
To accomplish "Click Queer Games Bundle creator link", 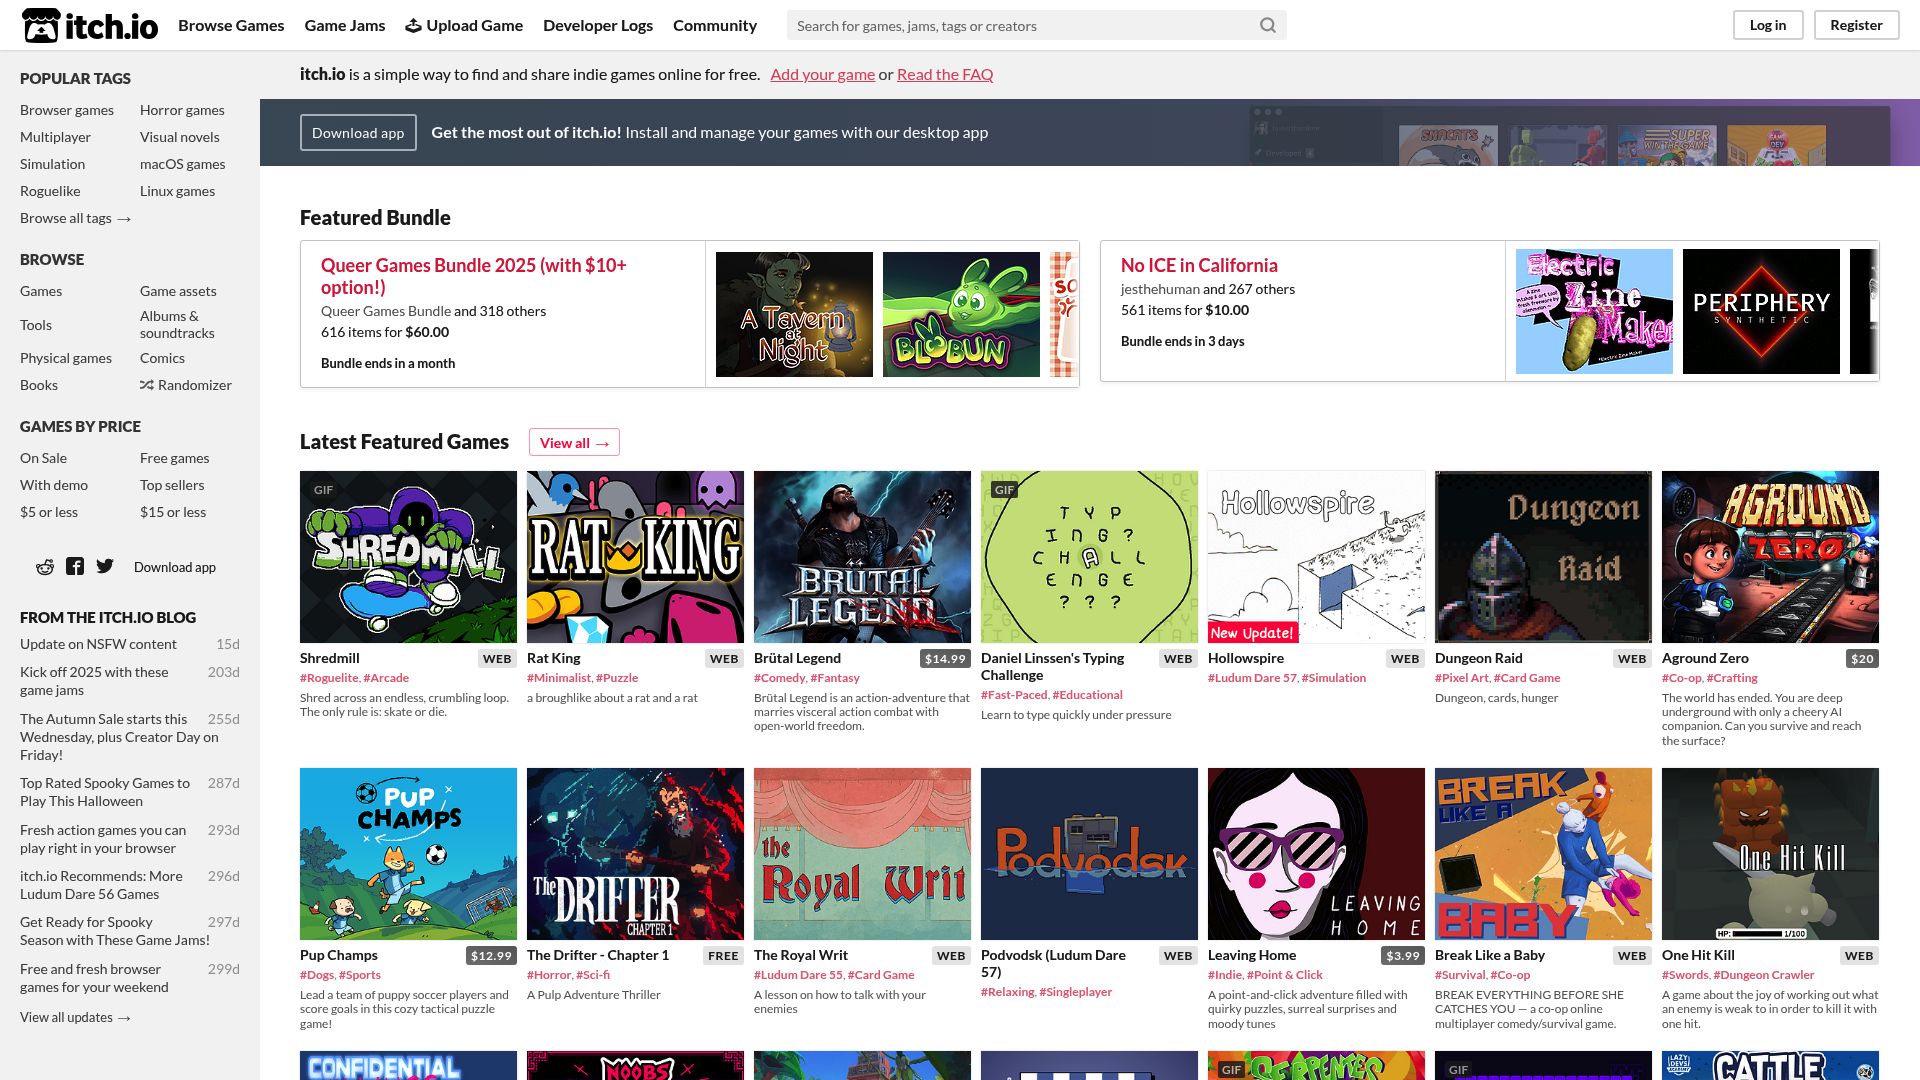I will [x=385, y=311].
